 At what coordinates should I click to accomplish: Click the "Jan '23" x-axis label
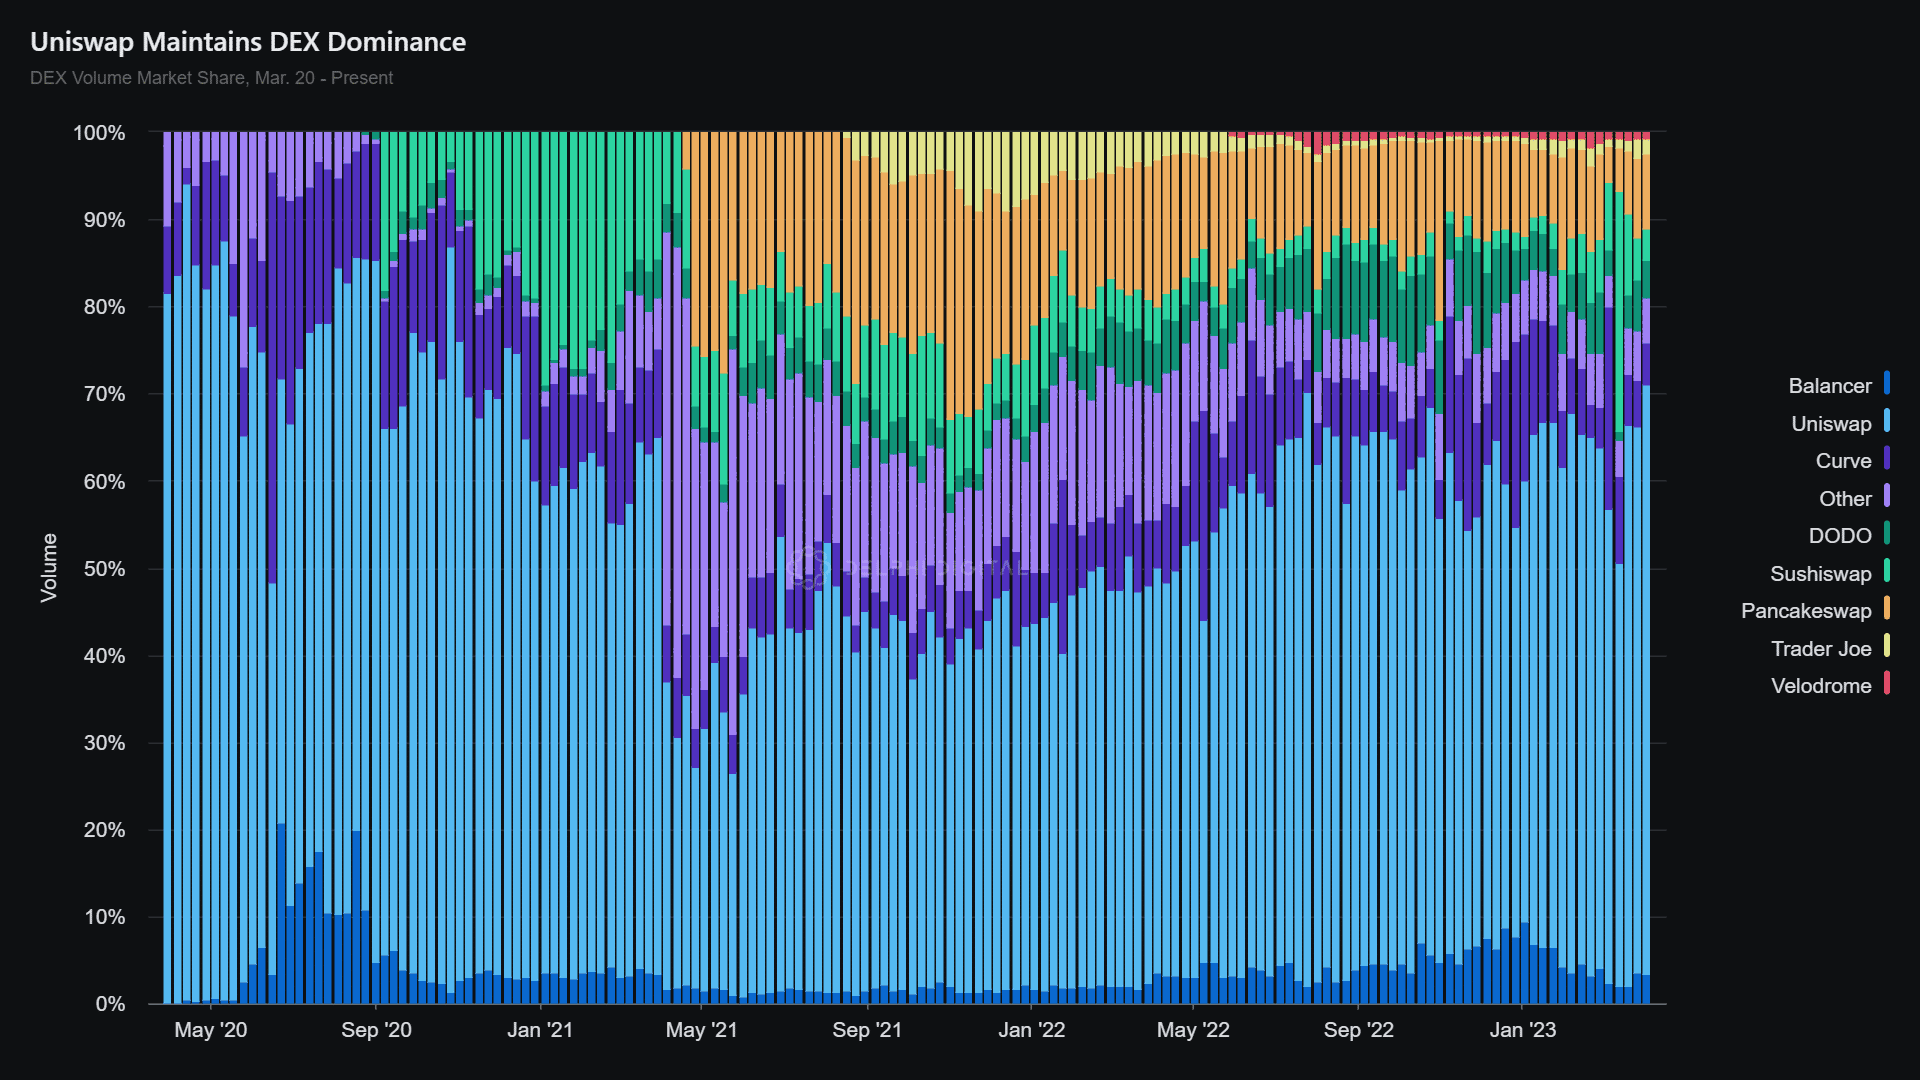coord(1522,1030)
